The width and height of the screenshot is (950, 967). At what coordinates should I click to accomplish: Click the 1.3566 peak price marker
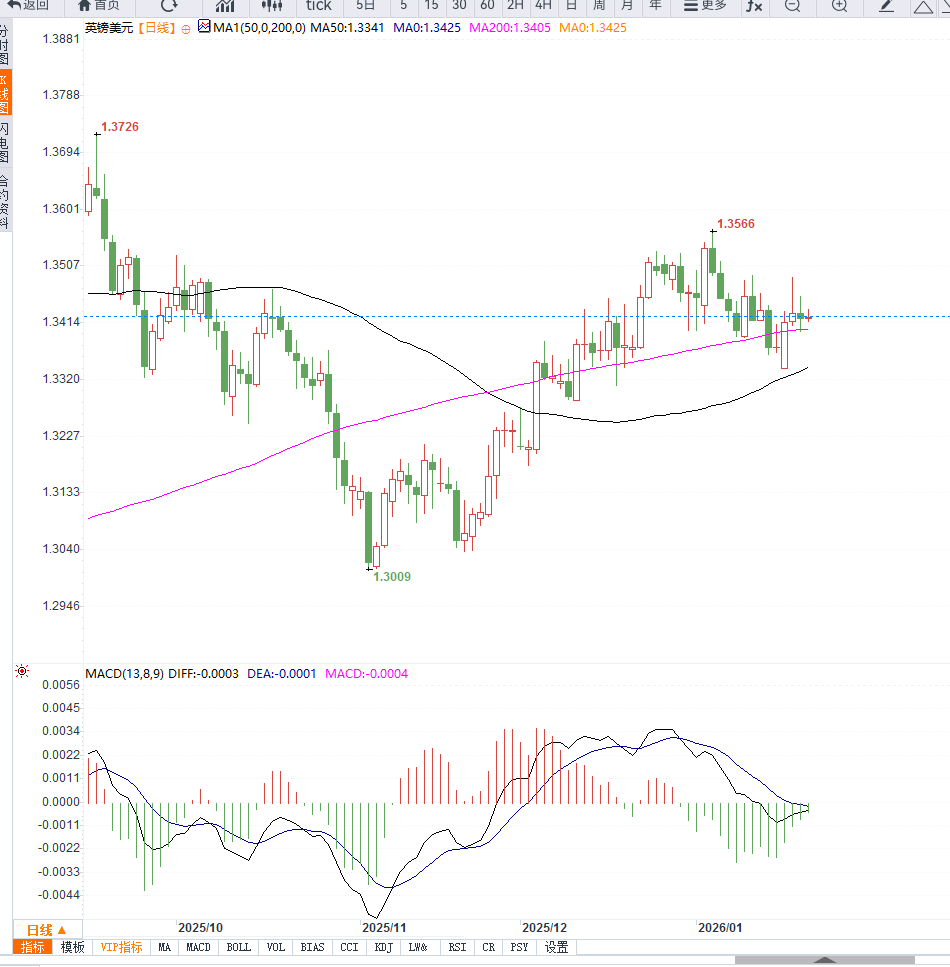pyautogui.click(x=735, y=224)
